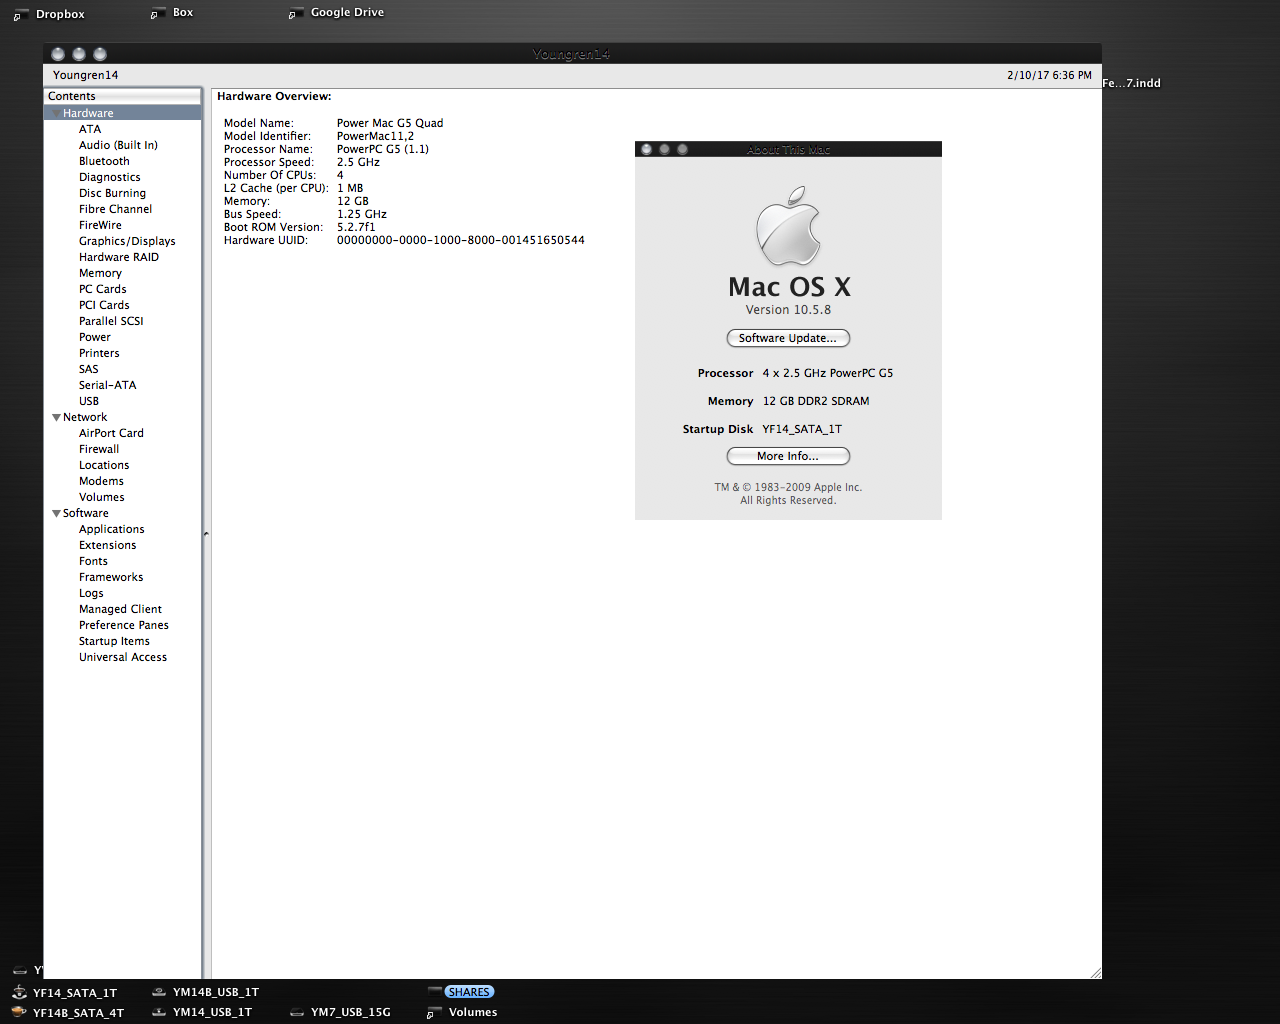Select Bluetooth in the sidebar

pos(104,161)
